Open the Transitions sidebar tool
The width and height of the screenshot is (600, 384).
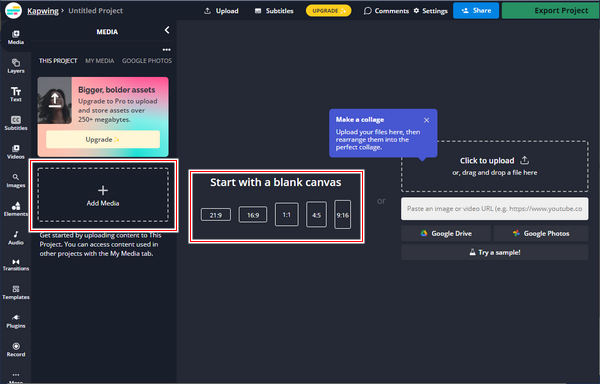click(x=16, y=265)
